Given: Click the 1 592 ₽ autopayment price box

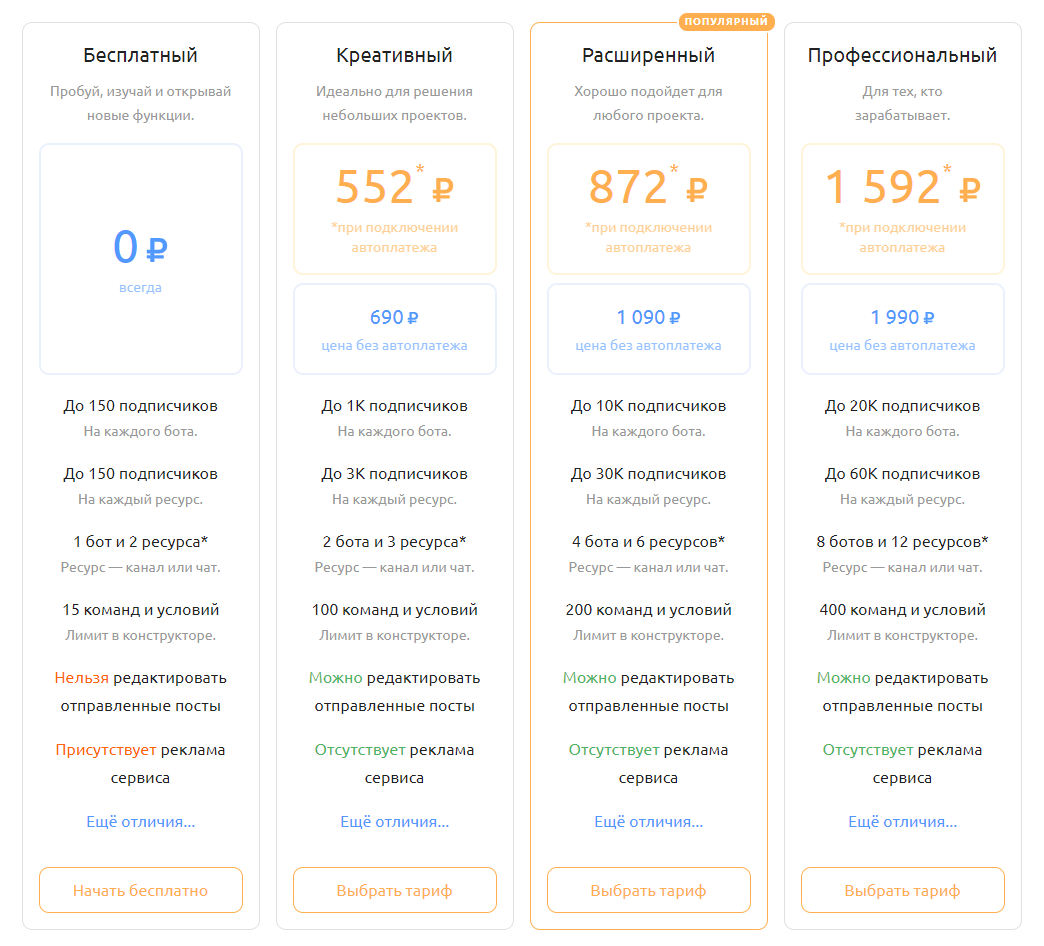Looking at the screenshot, I should pyautogui.click(x=903, y=209).
